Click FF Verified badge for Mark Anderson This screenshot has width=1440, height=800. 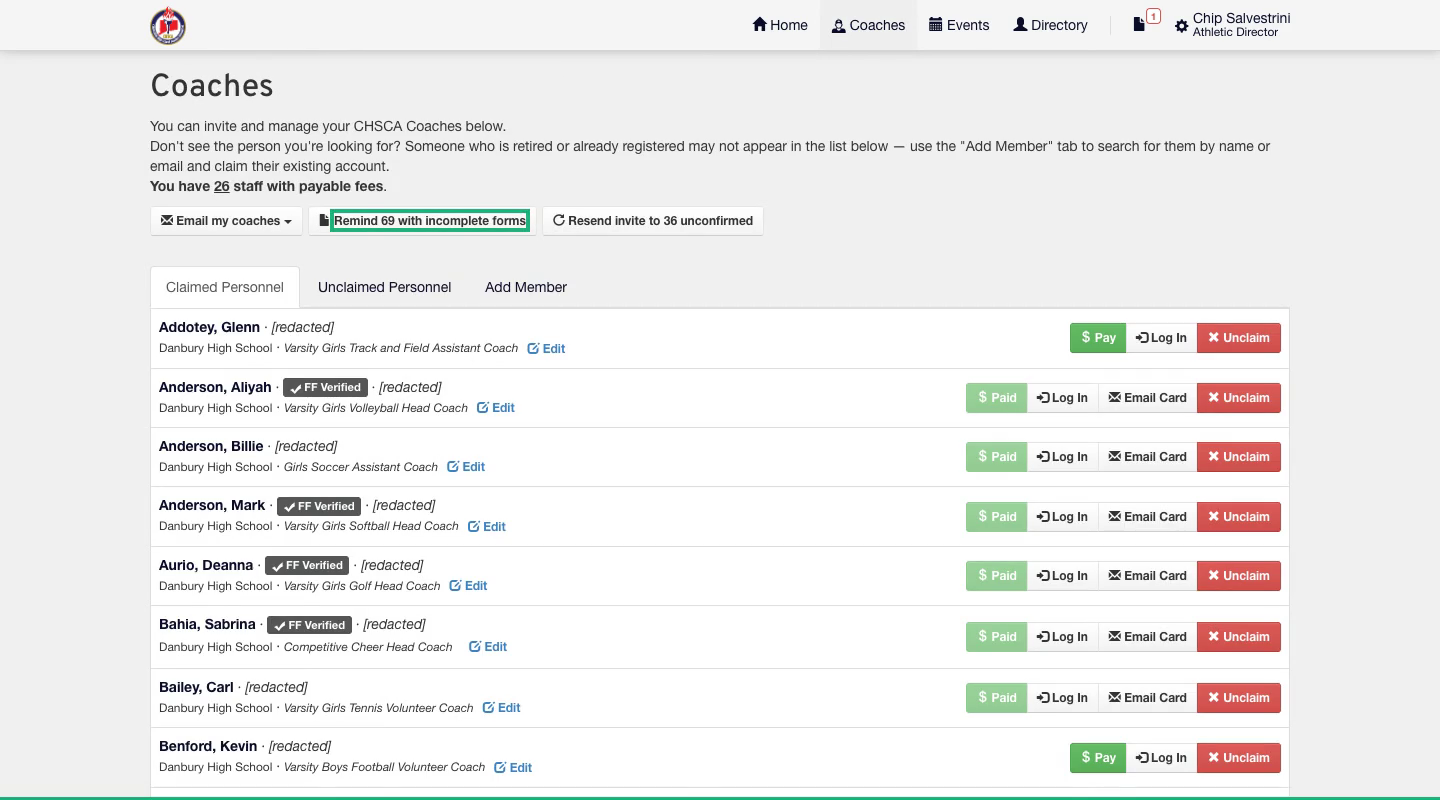[319, 506]
